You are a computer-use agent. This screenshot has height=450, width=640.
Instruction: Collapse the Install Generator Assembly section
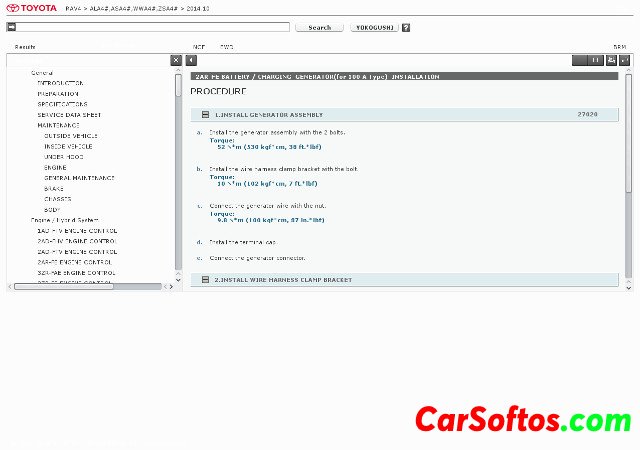(x=205, y=115)
